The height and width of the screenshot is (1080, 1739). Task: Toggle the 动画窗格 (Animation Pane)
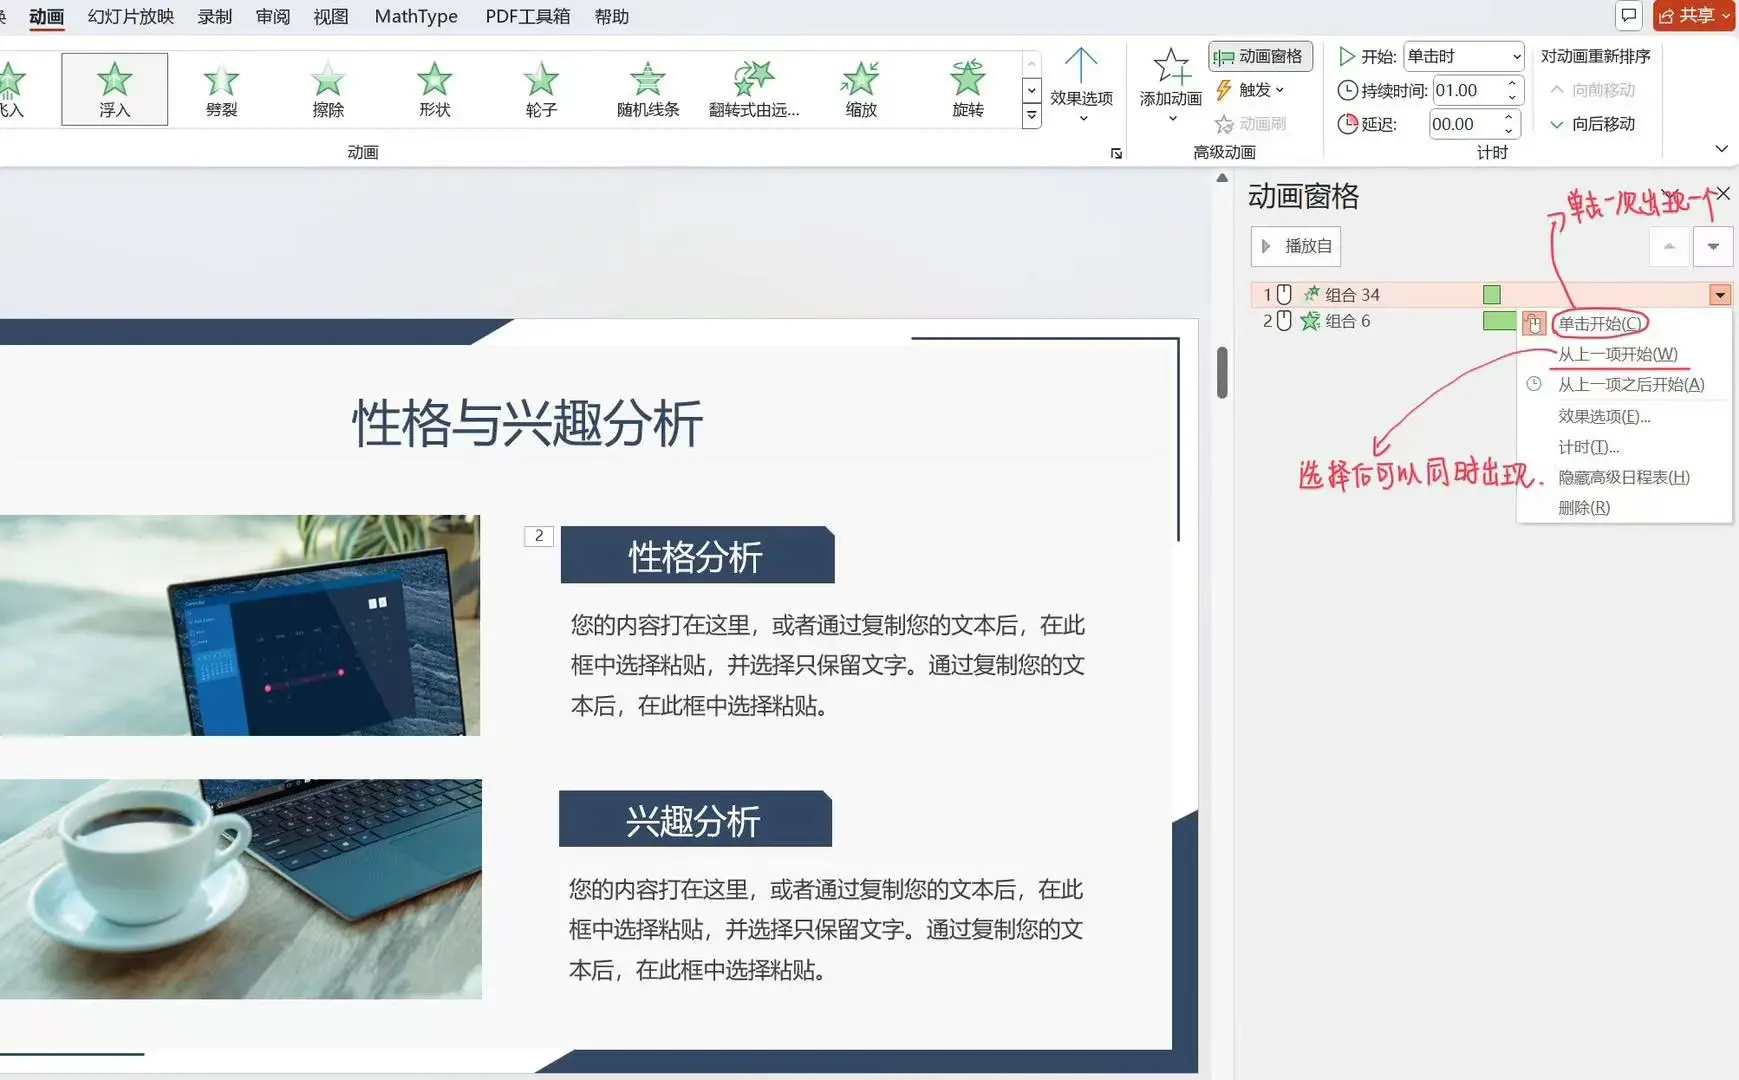[x=1259, y=56]
